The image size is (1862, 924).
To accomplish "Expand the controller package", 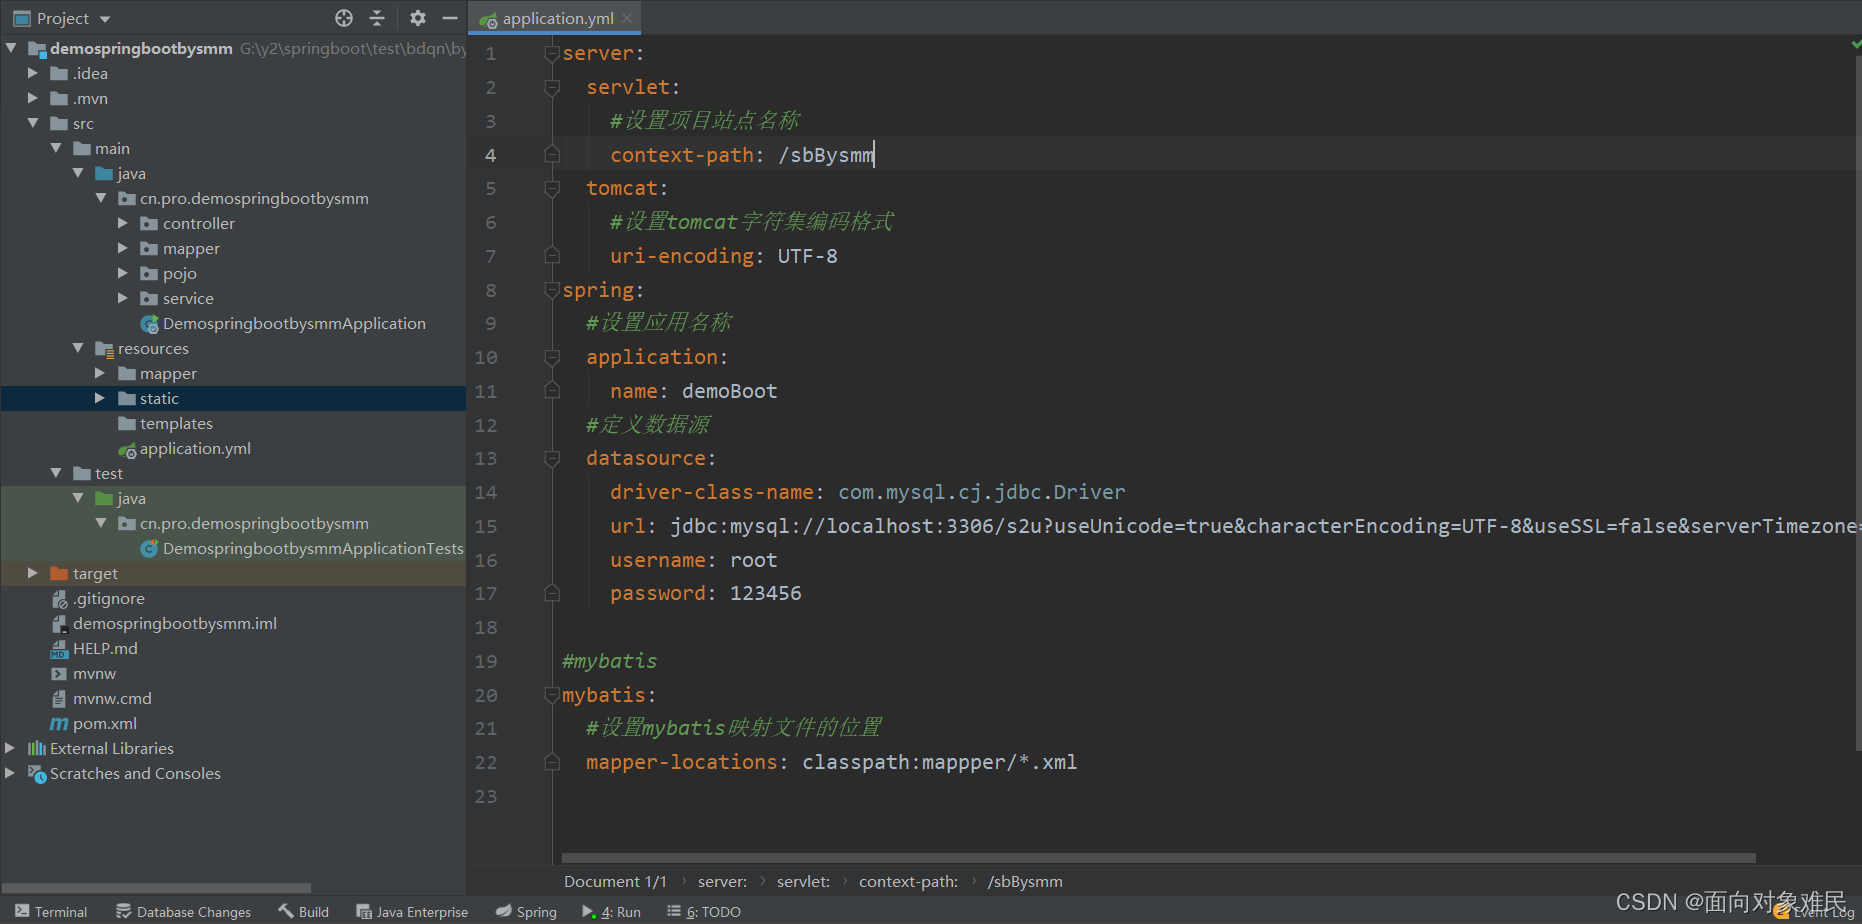I will (x=122, y=223).
